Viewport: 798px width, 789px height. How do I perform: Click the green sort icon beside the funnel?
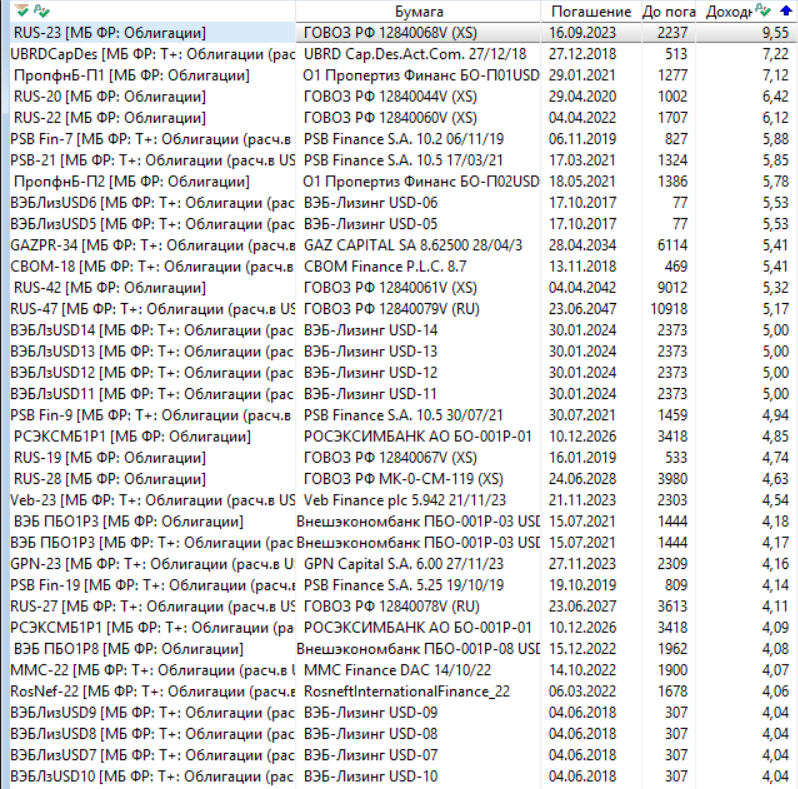37,10
